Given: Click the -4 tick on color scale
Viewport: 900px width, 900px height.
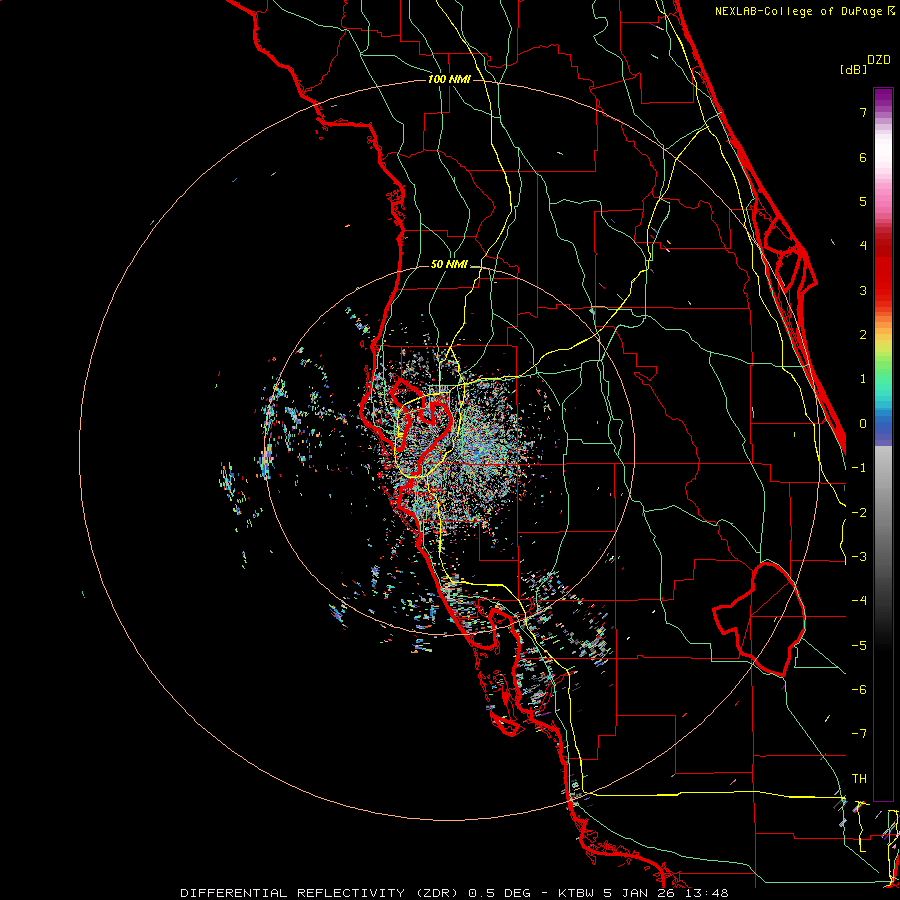Looking at the screenshot, I should coord(859,601).
